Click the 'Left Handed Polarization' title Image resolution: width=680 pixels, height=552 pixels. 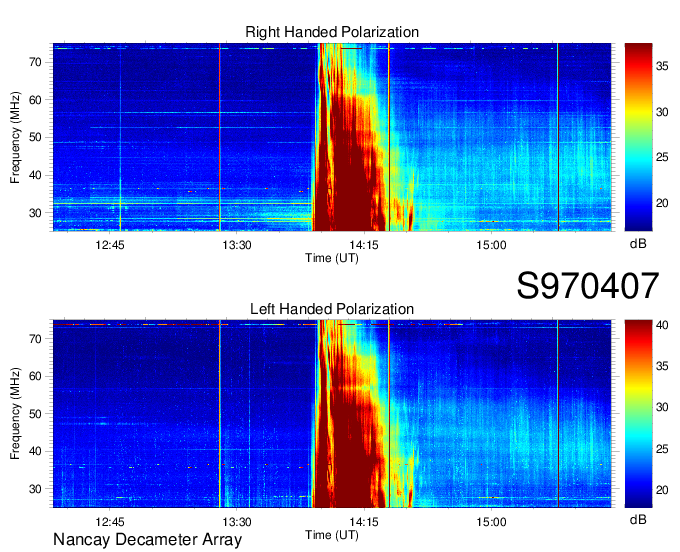pos(332,309)
